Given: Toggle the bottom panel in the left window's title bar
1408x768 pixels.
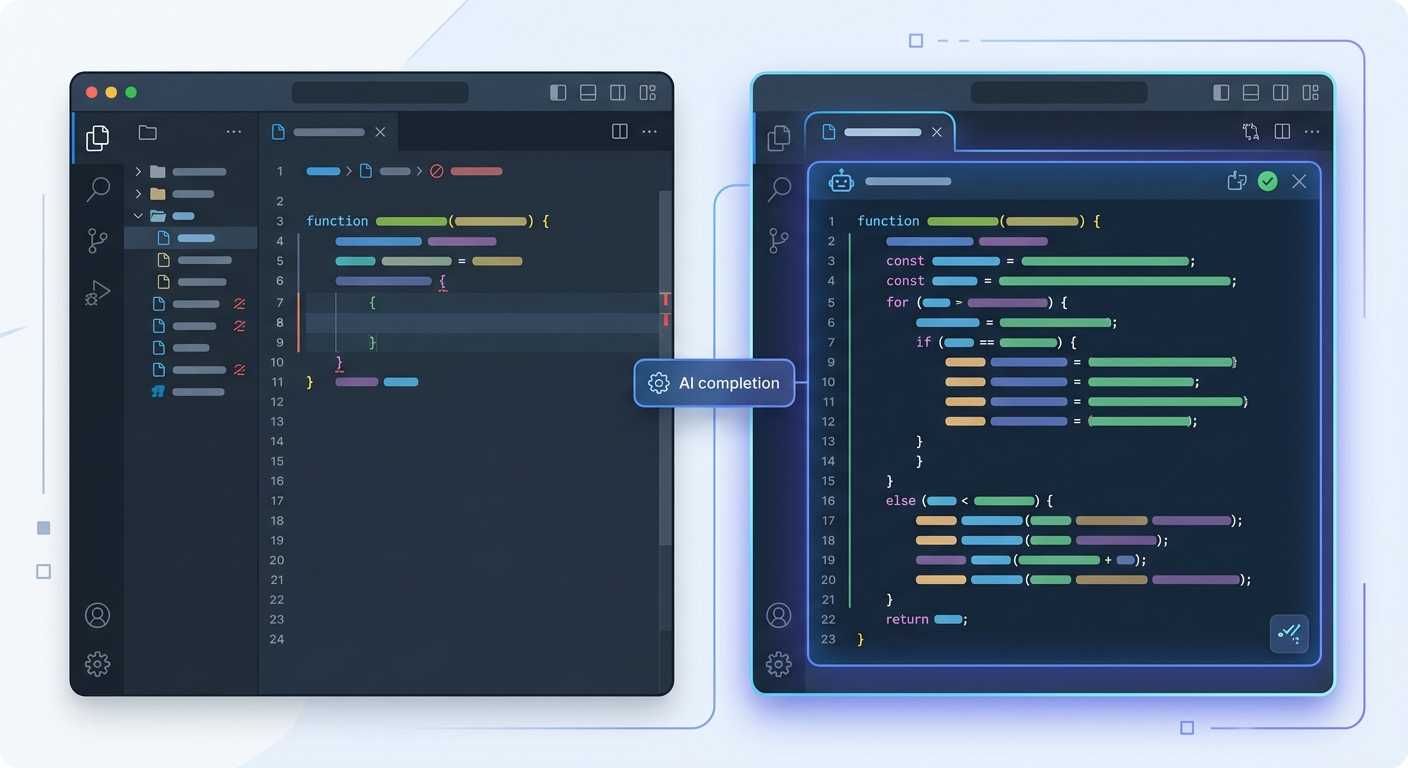Looking at the screenshot, I should (588, 93).
